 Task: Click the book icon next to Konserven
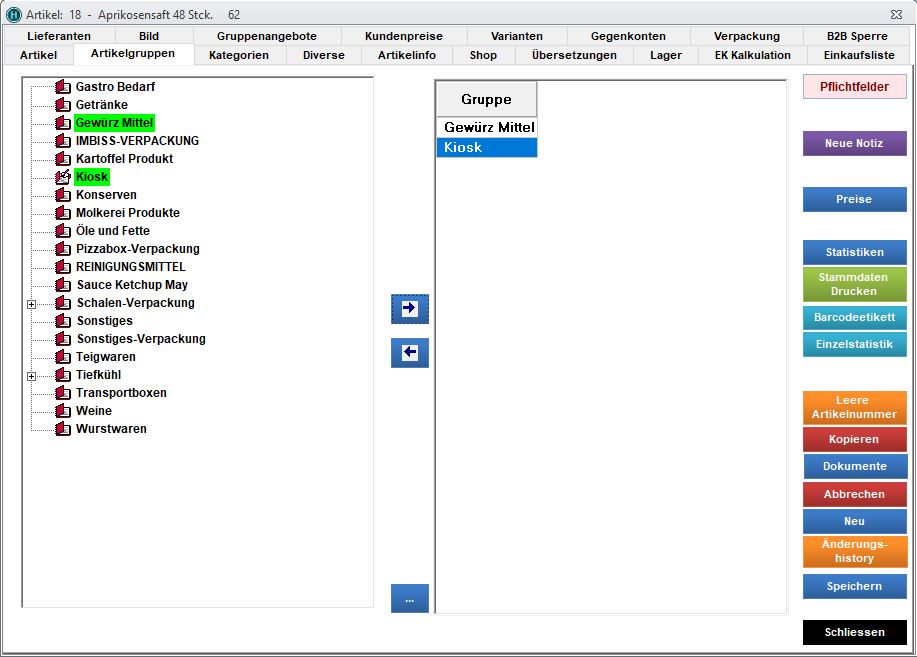63,195
